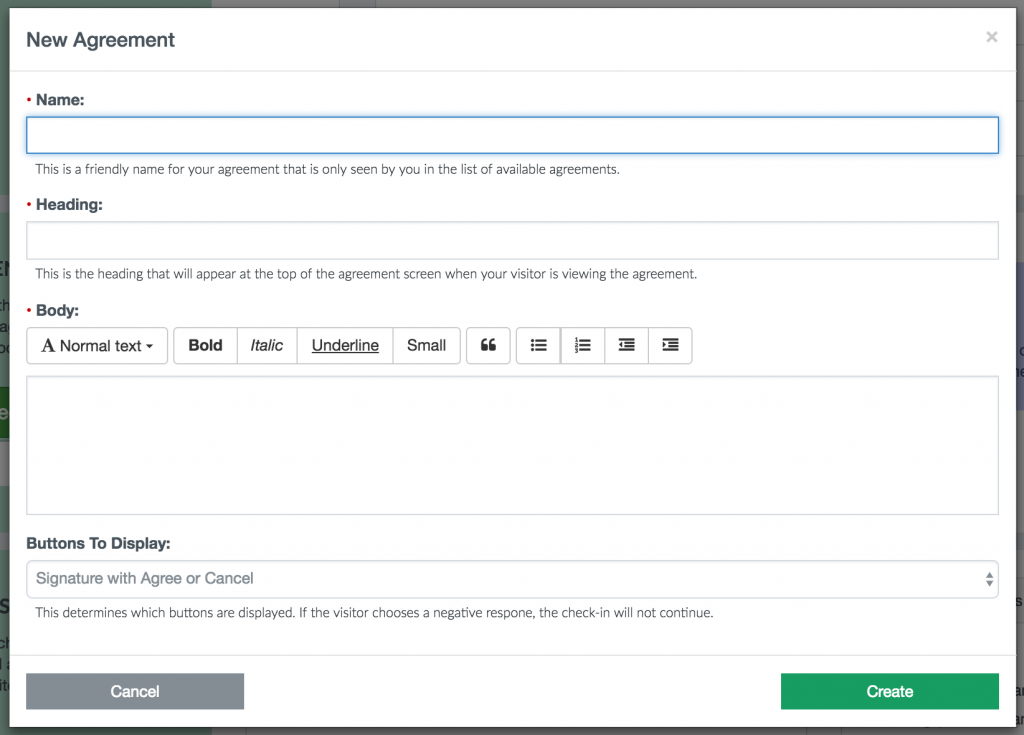Insert an unordered bullet list
Screen dimensions: 1024x735
(538, 345)
